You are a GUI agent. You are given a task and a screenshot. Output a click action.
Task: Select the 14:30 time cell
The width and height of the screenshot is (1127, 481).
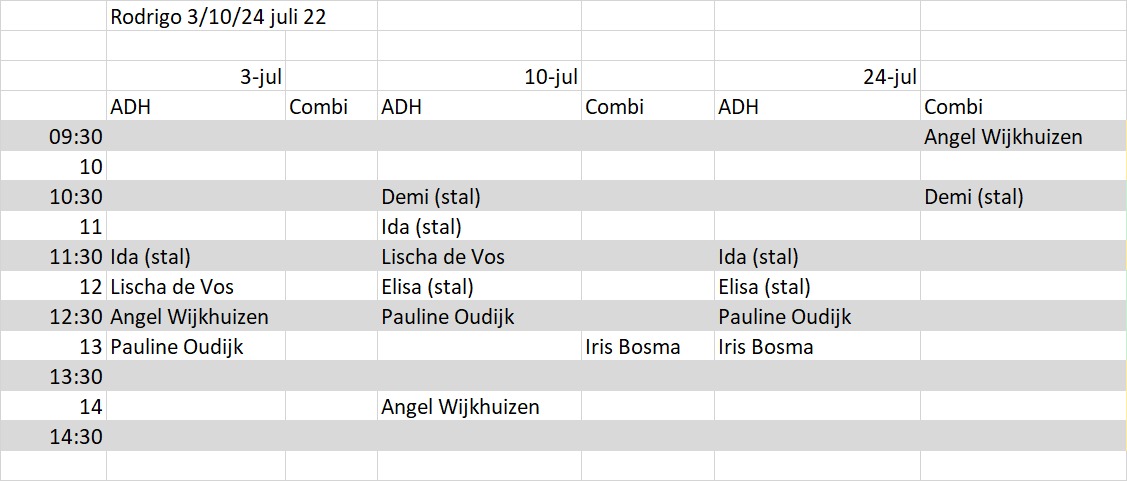(53, 436)
